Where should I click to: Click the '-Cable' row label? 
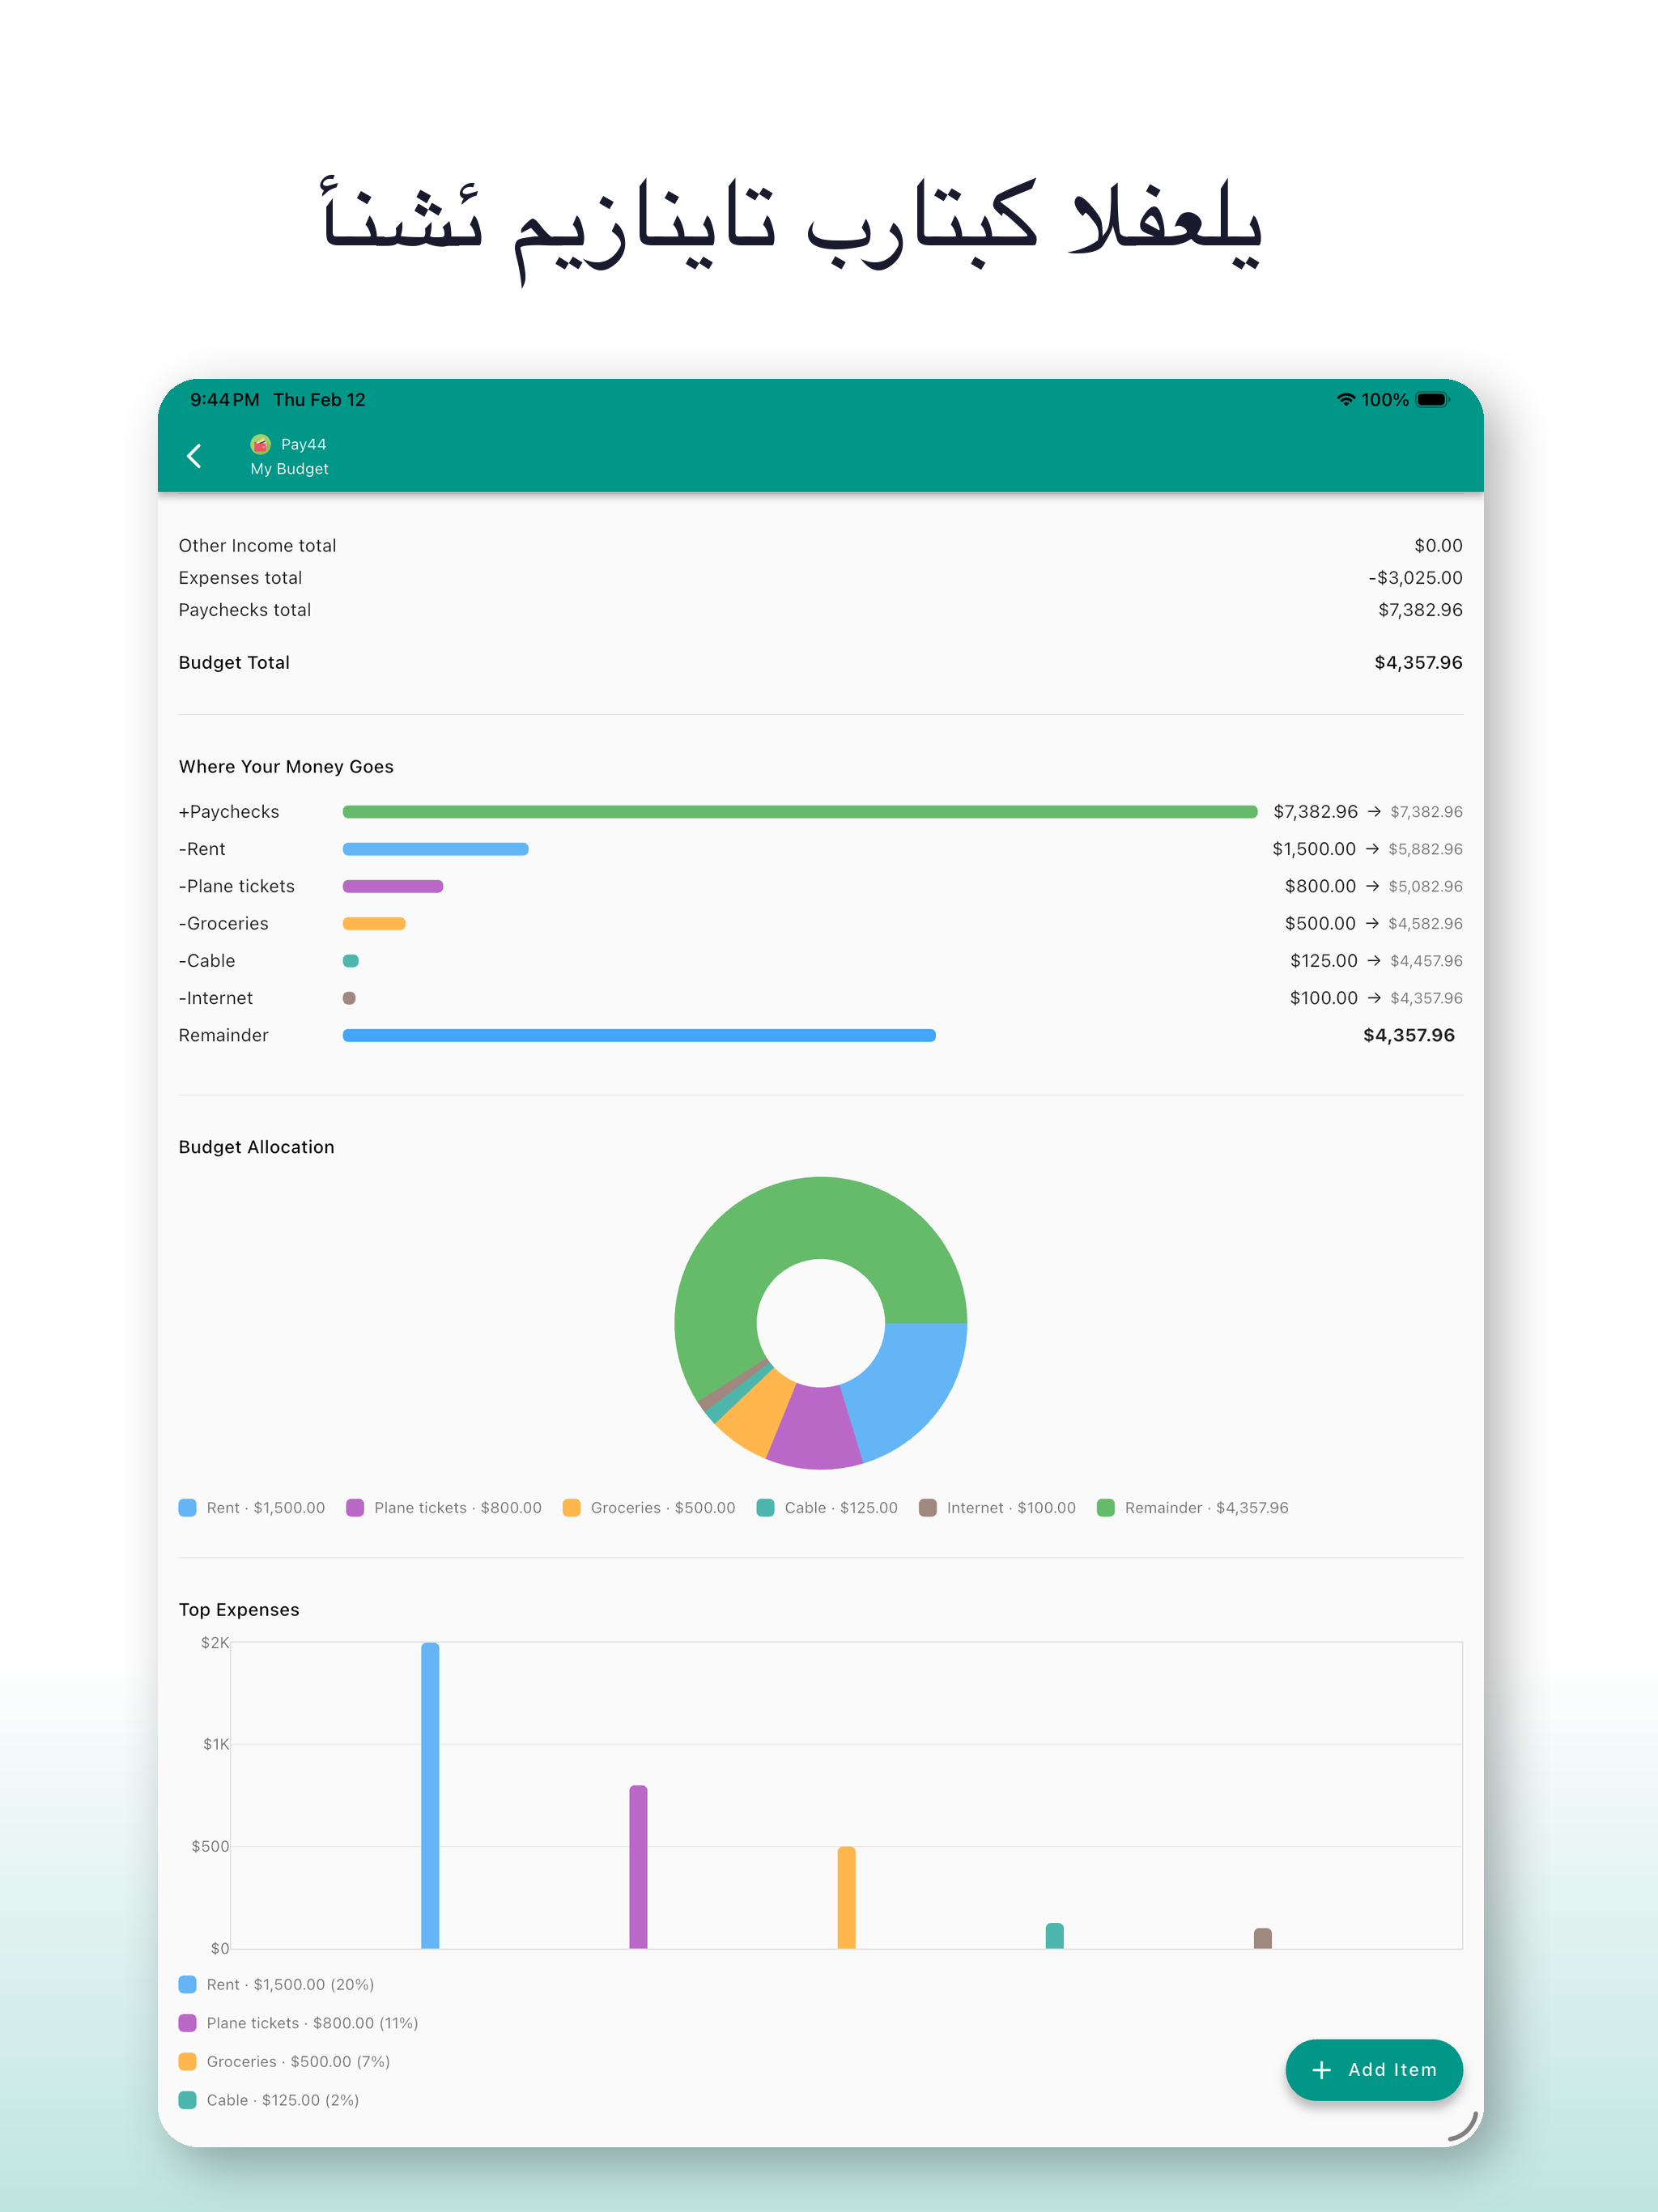tap(207, 961)
